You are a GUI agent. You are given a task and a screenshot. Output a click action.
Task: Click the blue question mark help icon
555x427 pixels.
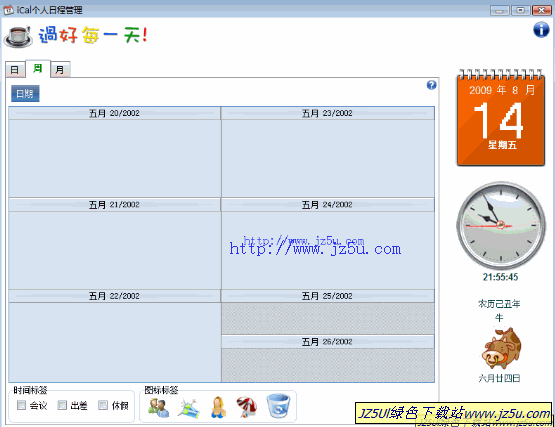click(431, 85)
